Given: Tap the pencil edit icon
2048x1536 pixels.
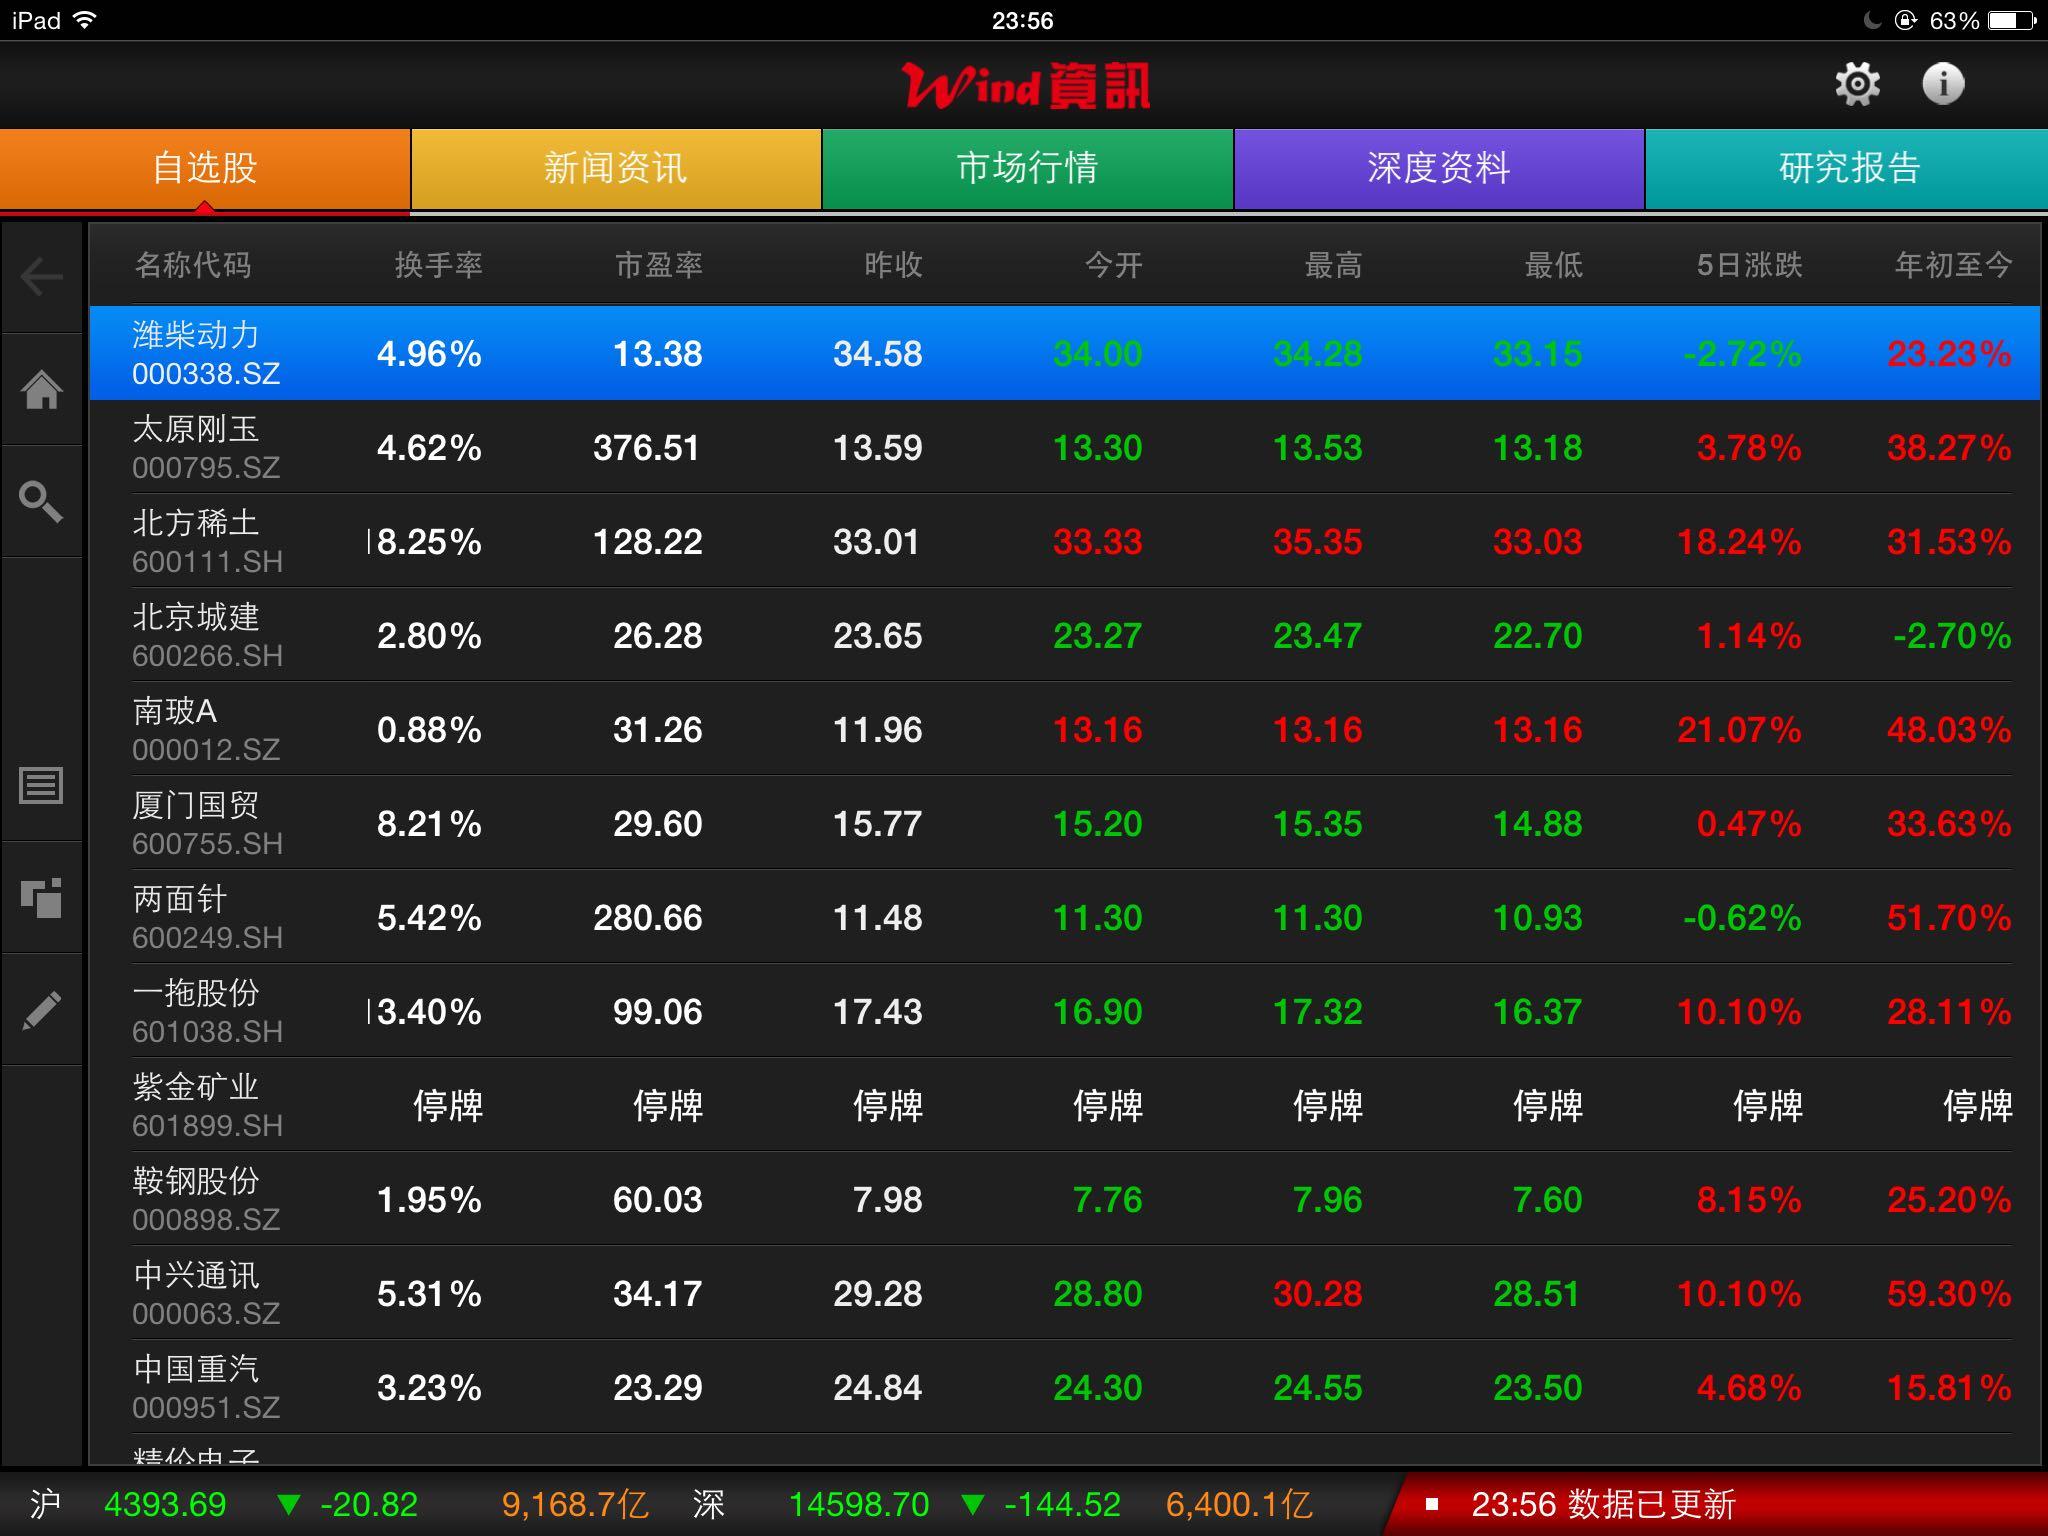Looking at the screenshot, I should [42, 1010].
